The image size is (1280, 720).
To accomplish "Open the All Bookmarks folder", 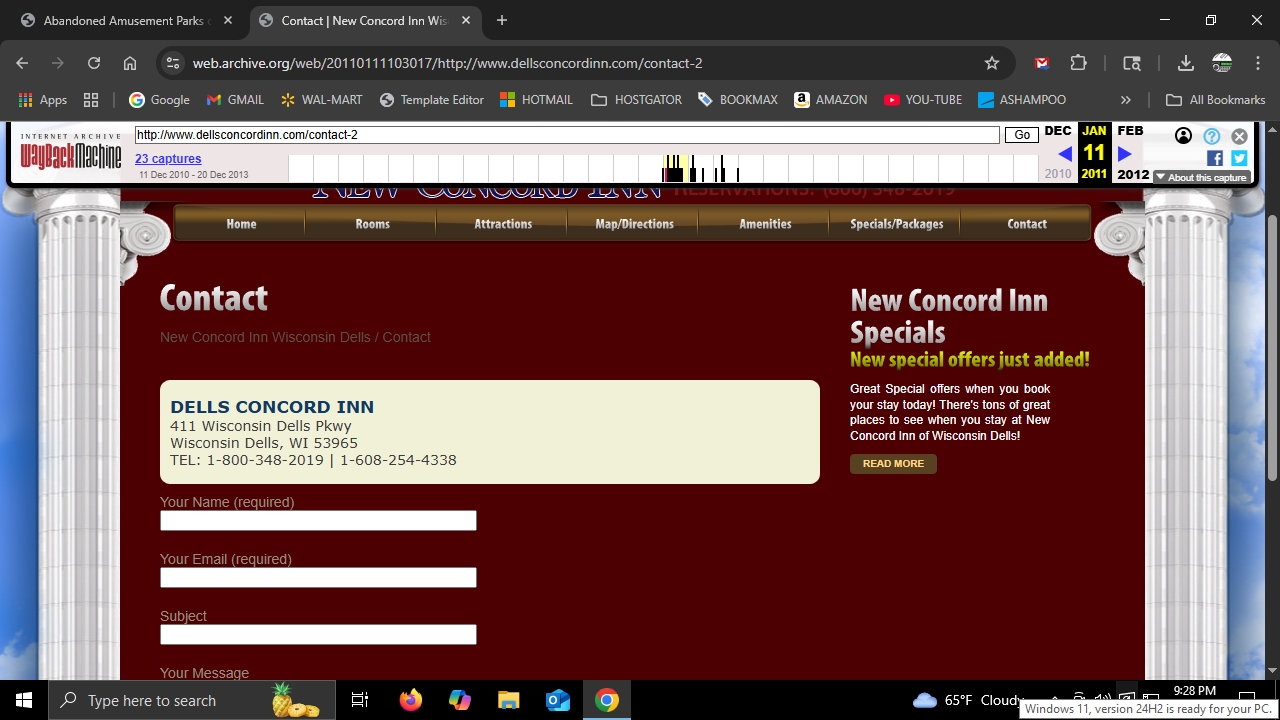I will [1216, 100].
